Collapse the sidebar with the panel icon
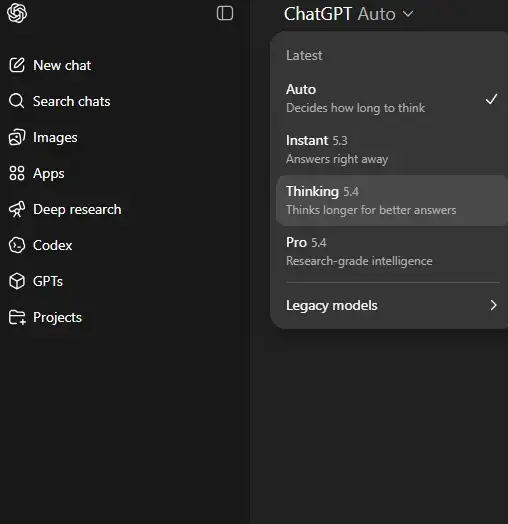This screenshot has height=524, width=508. tap(225, 13)
